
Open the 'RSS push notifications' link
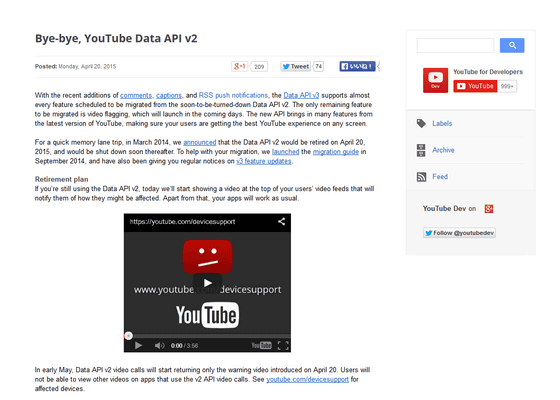(233, 95)
